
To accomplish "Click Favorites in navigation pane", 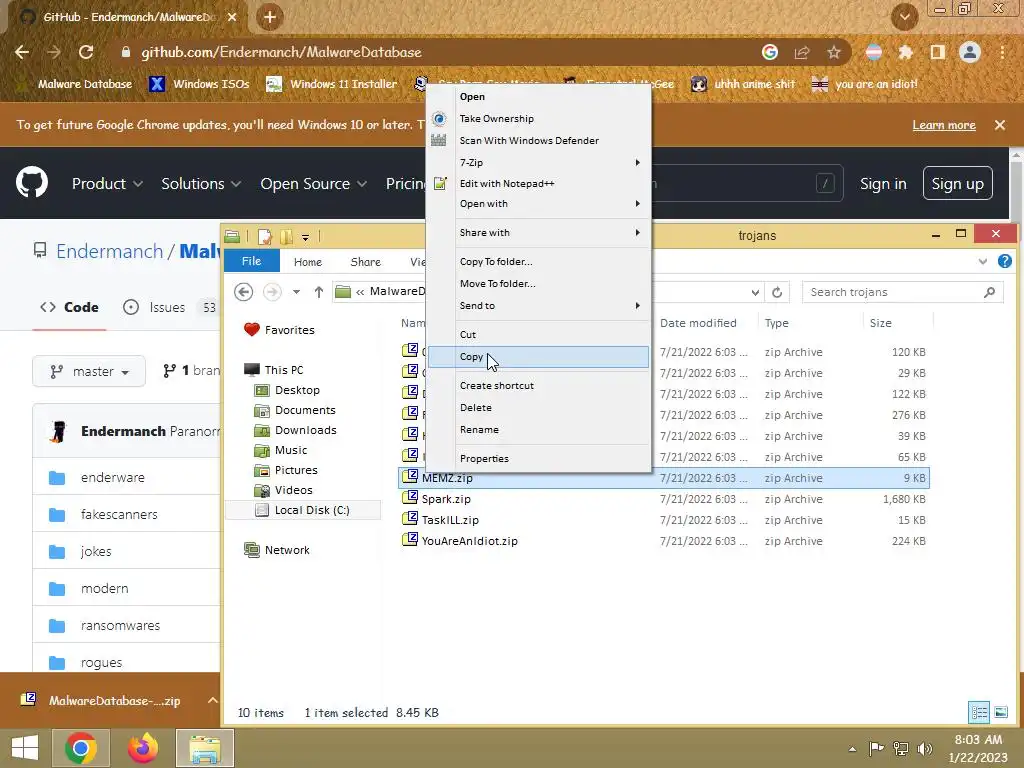I will (289, 330).
